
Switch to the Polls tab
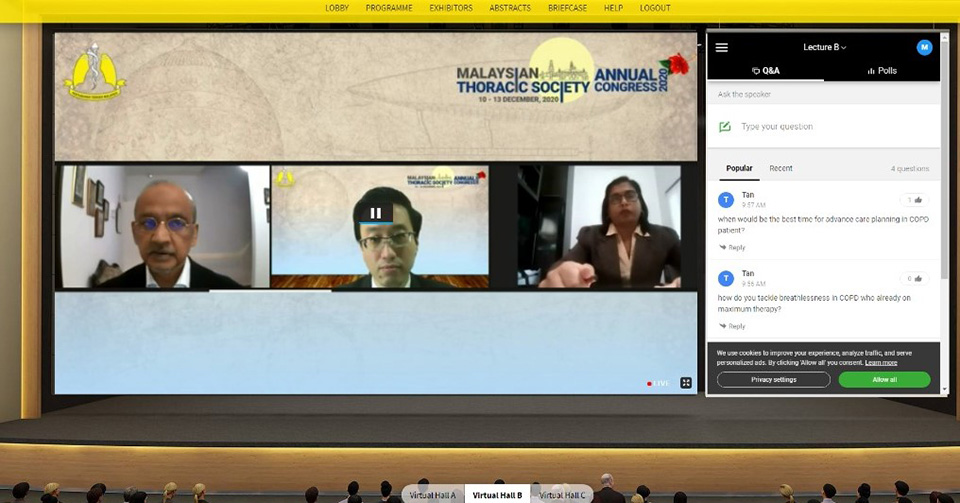pyautogui.click(x=882, y=71)
